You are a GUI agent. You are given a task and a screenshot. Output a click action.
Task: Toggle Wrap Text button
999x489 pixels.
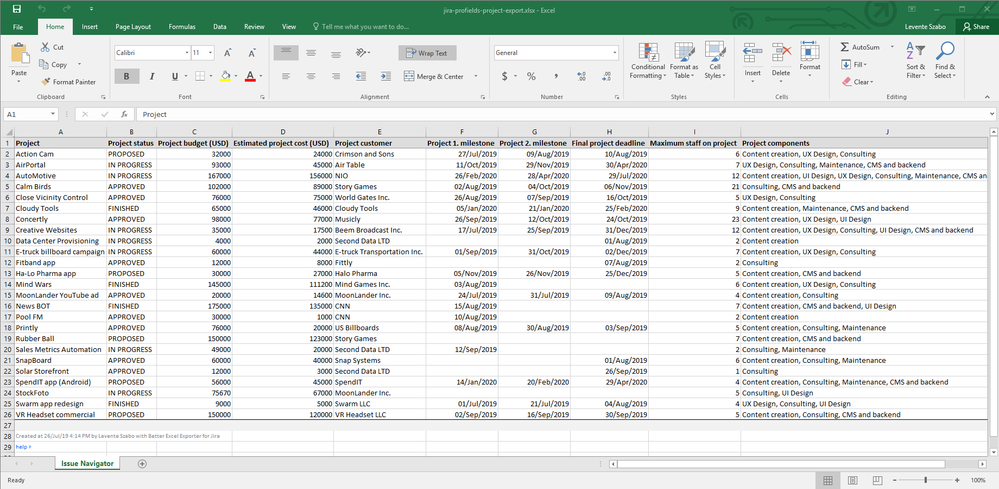(x=428, y=53)
